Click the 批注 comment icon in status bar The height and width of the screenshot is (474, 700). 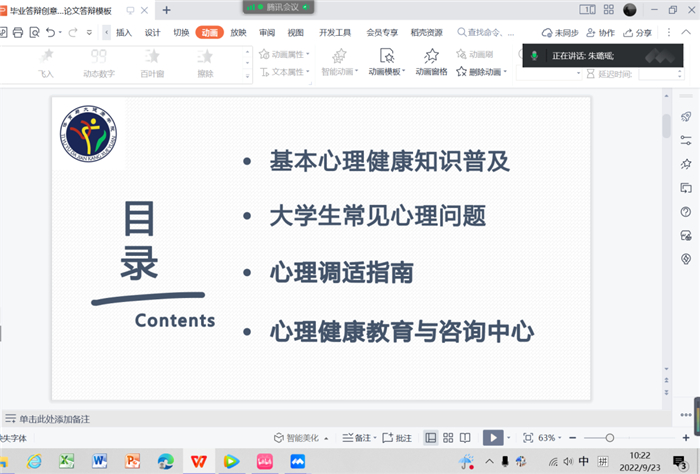[x=397, y=438]
